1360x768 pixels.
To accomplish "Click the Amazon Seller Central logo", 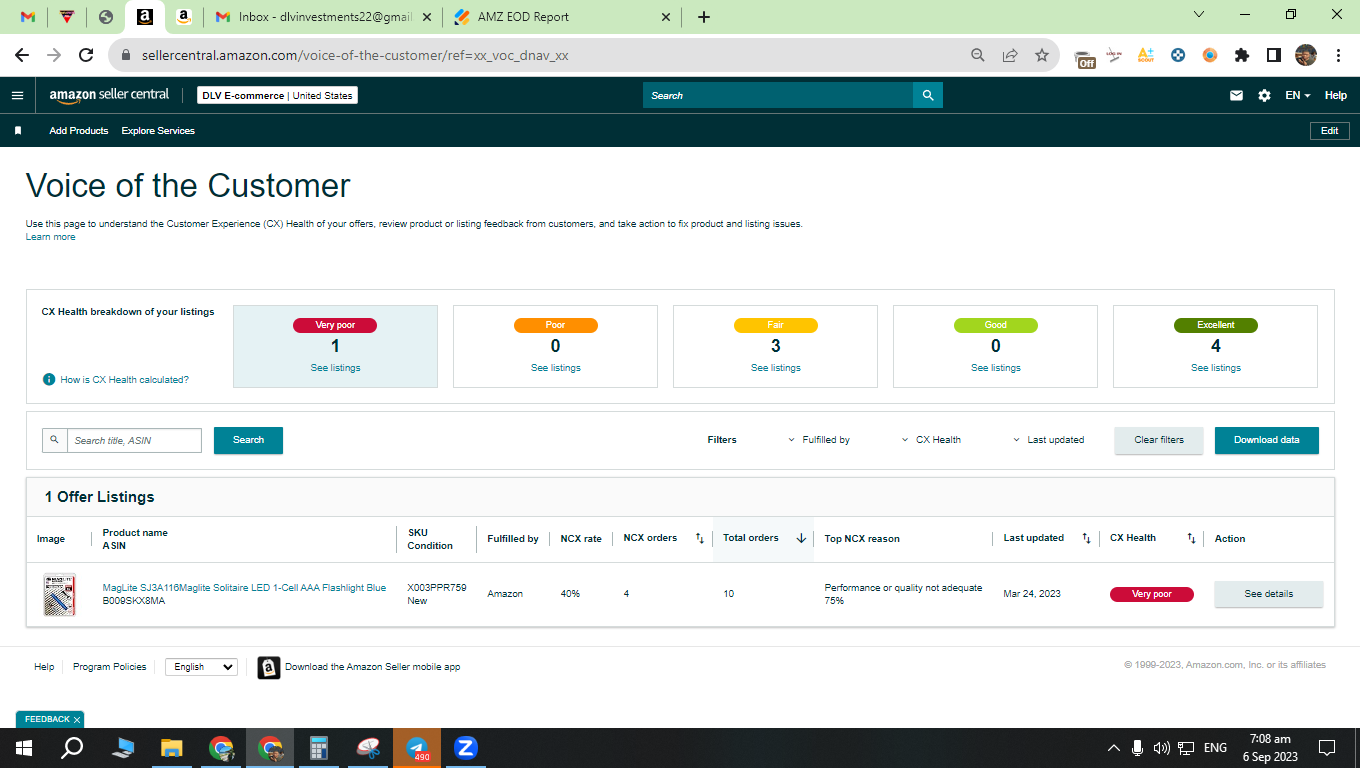I will pyautogui.click(x=109, y=95).
